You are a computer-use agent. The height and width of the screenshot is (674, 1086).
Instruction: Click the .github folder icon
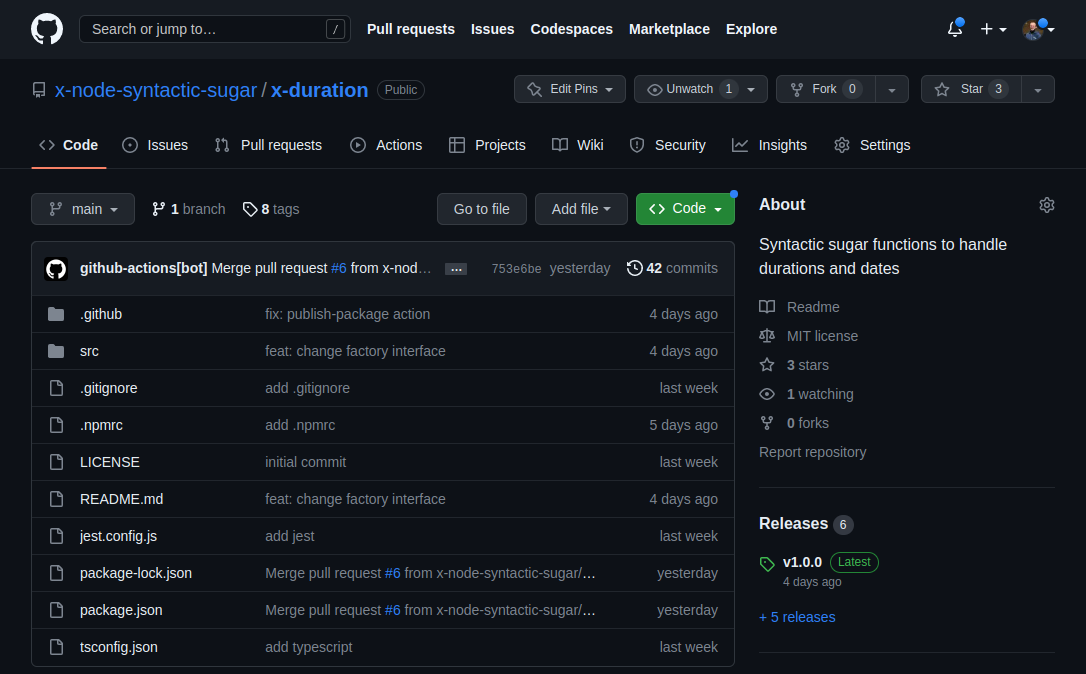56,314
